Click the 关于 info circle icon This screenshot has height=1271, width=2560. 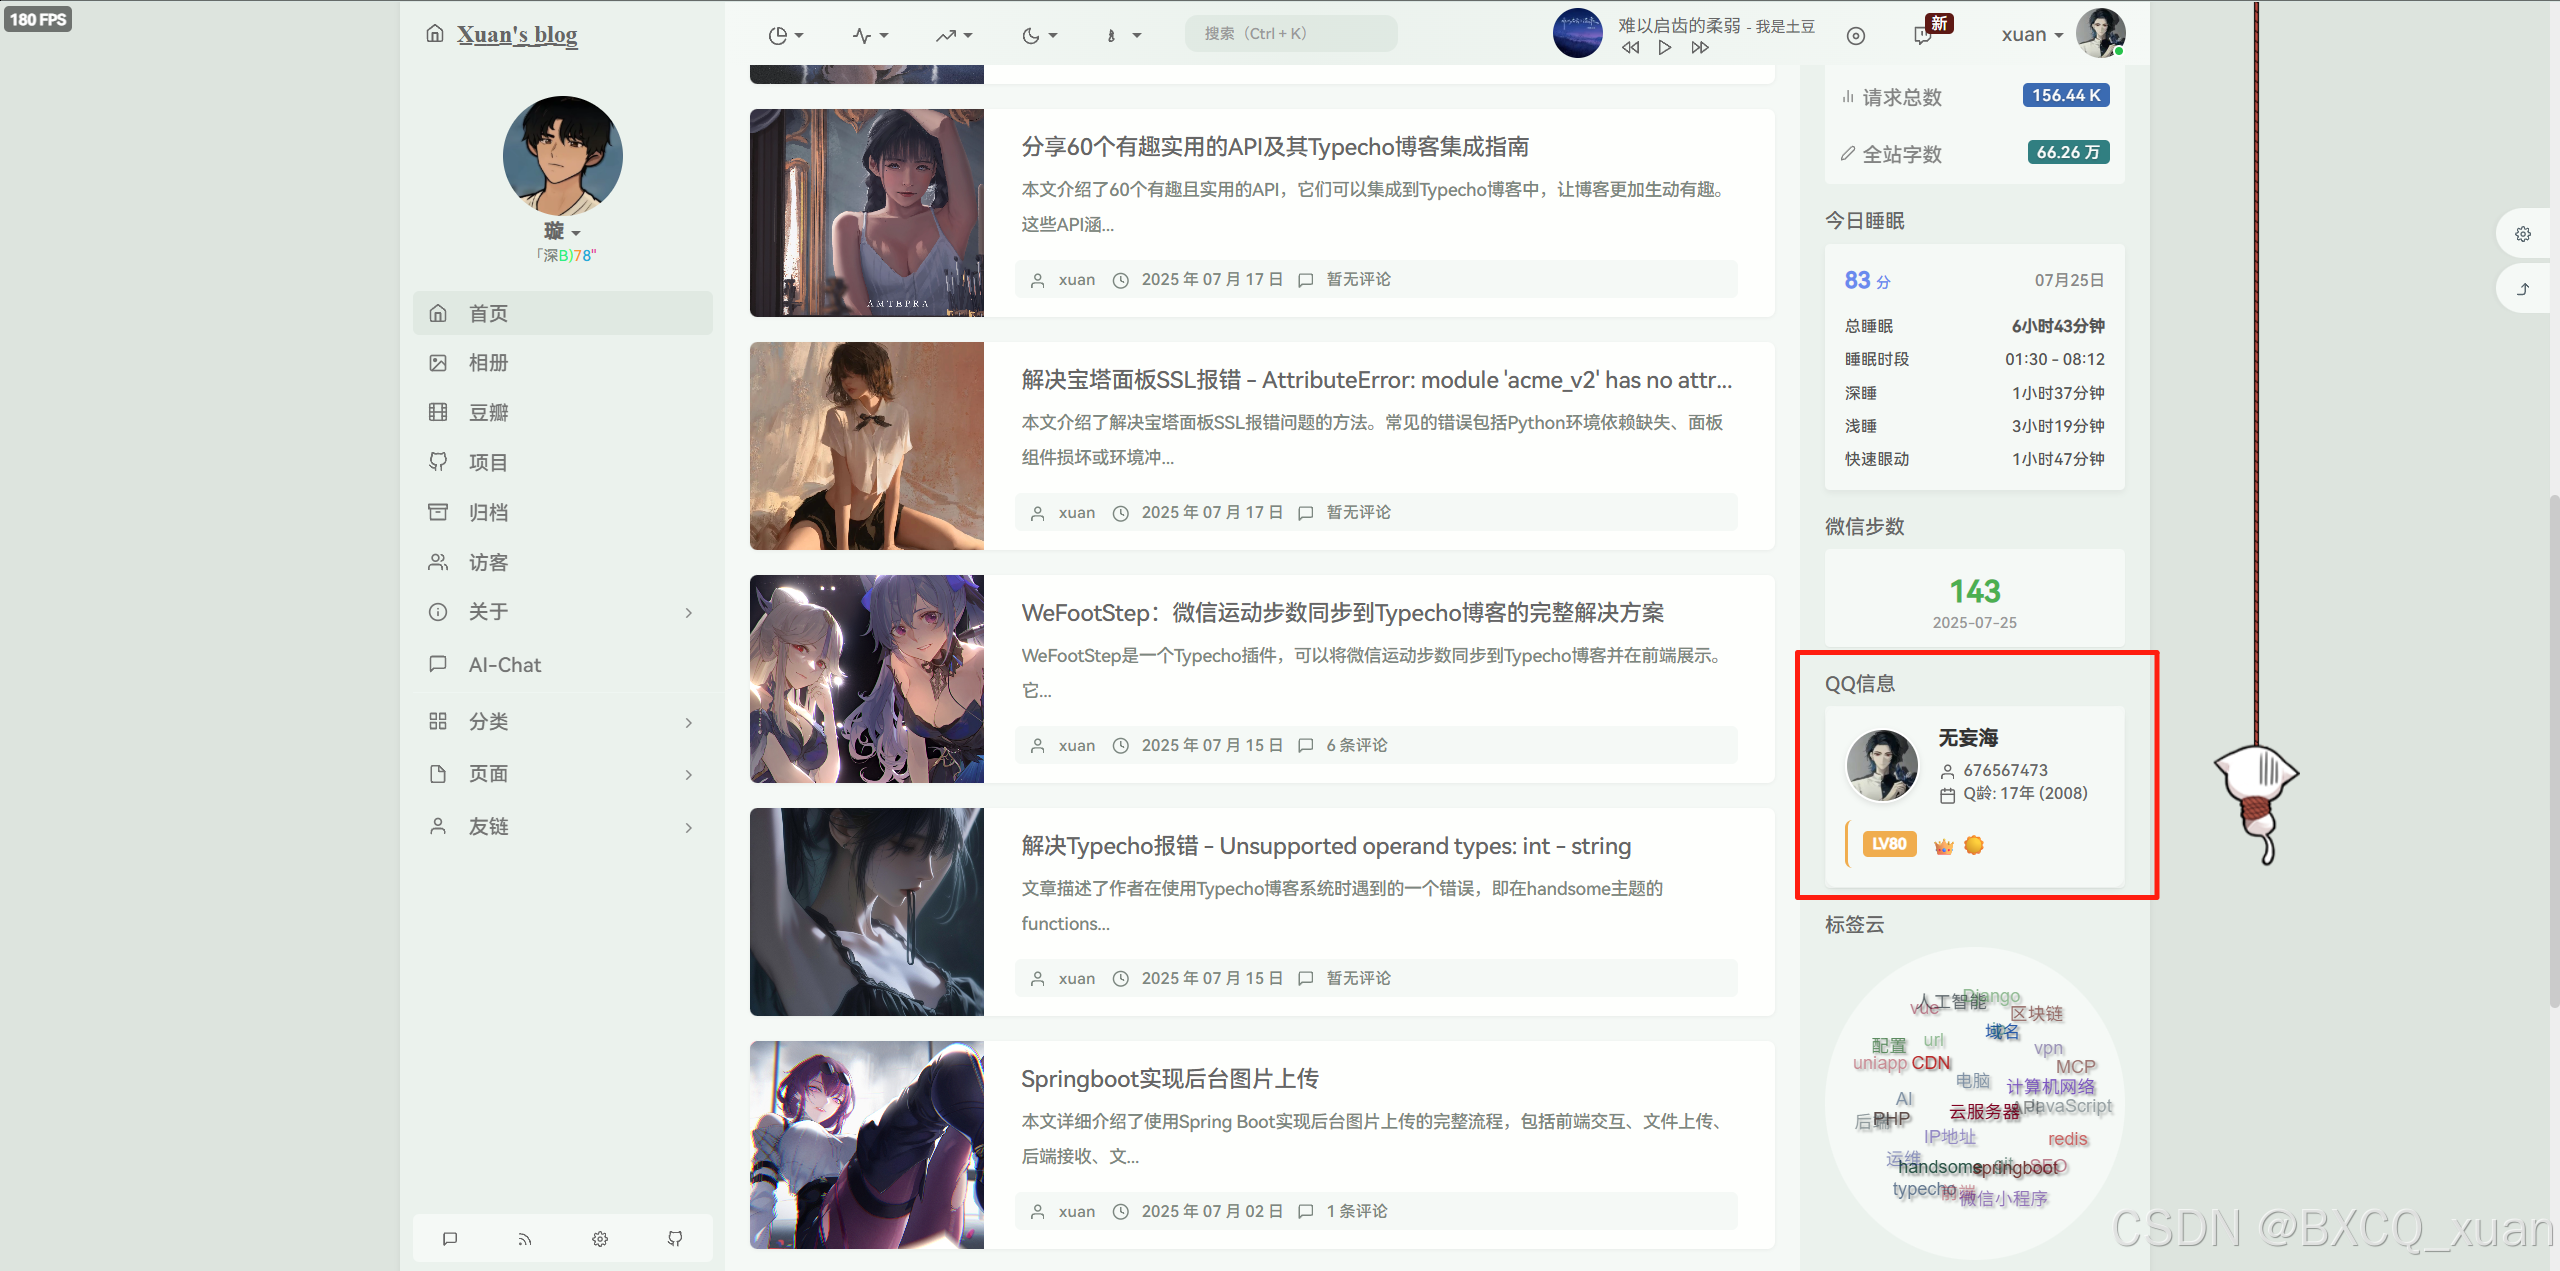pos(438,612)
